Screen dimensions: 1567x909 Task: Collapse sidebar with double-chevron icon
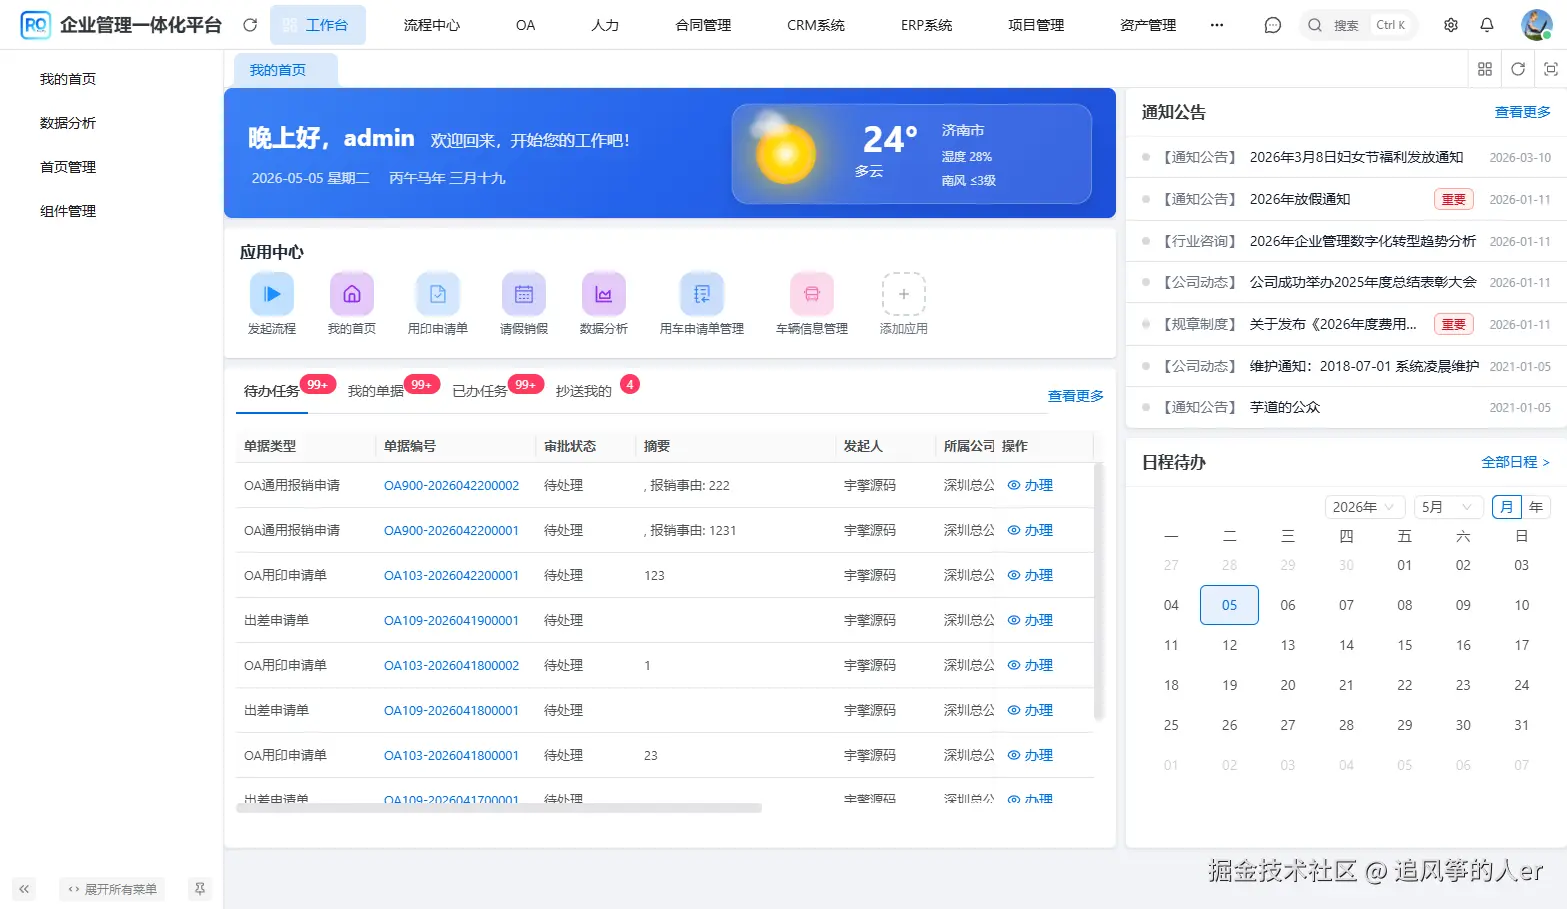[24, 888]
